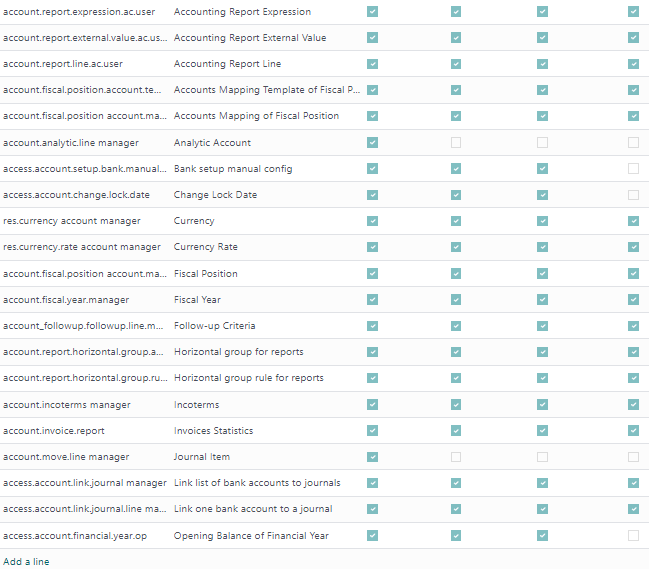Untick the second checkbox in Link one bank account to a journal row
Image resolution: width=649 pixels, height=569 pixels.
[x=456, y=509]
